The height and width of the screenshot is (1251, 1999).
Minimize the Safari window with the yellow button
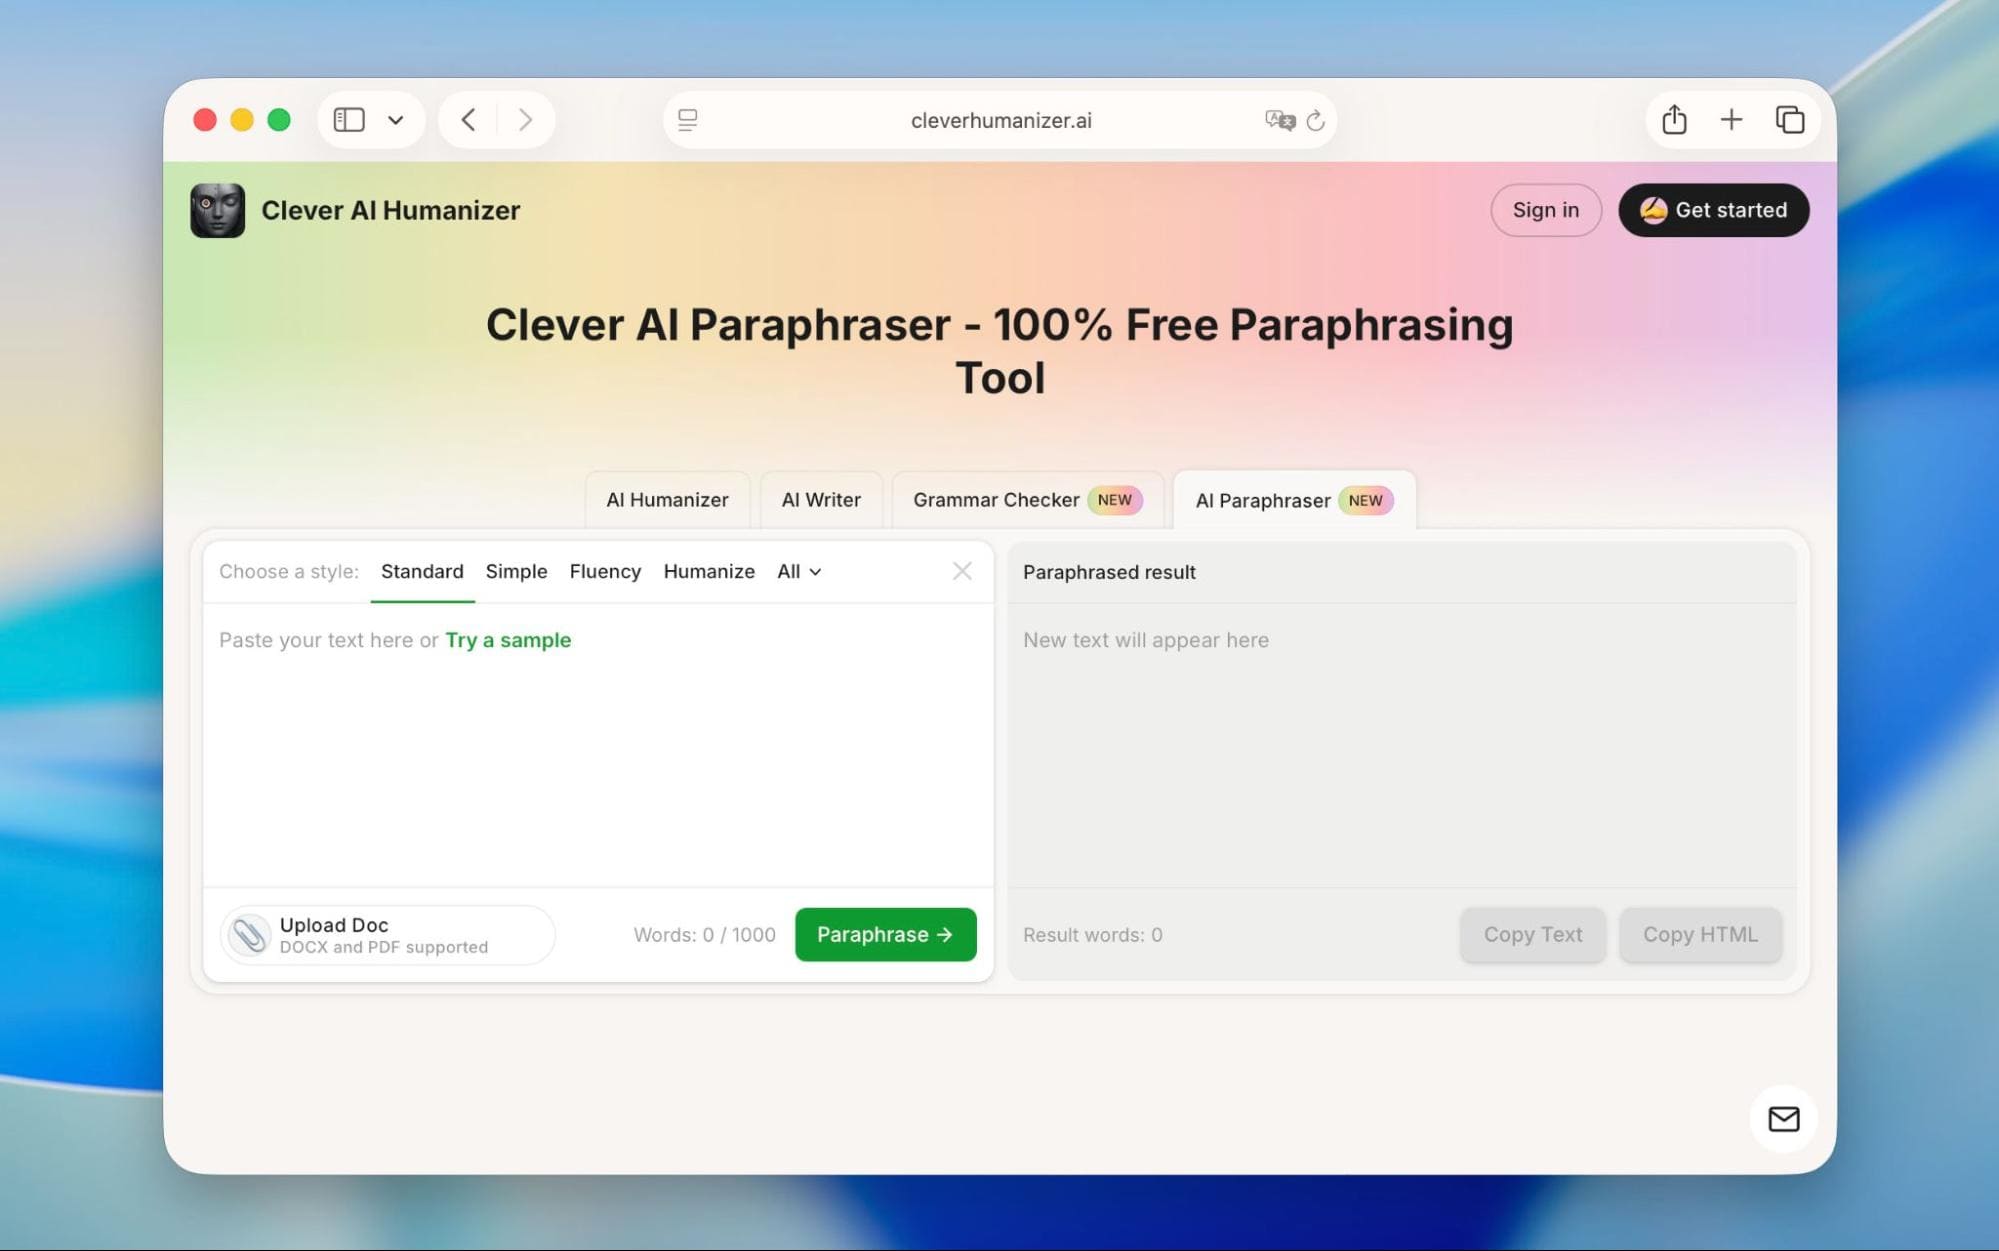coord(242,120)
